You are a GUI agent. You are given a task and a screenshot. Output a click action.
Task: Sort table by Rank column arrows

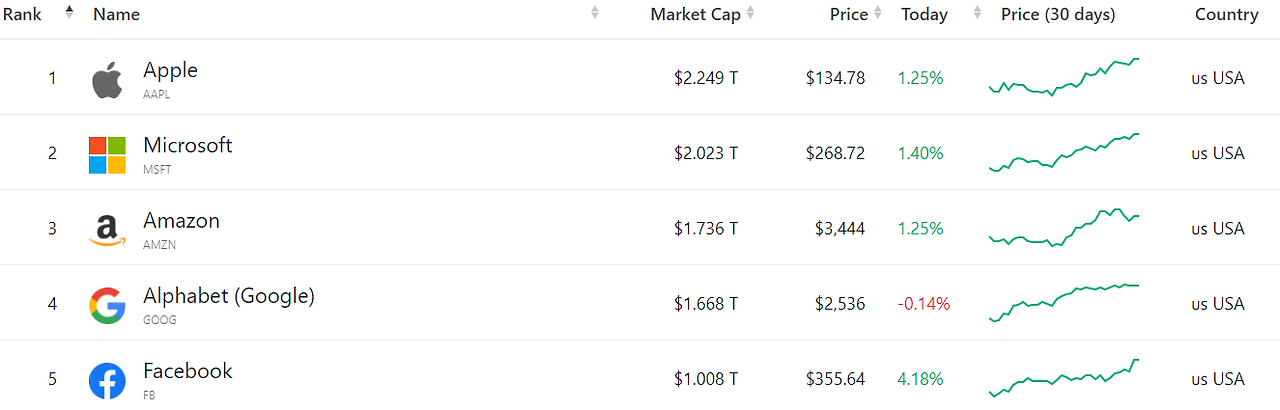point(69,13)
